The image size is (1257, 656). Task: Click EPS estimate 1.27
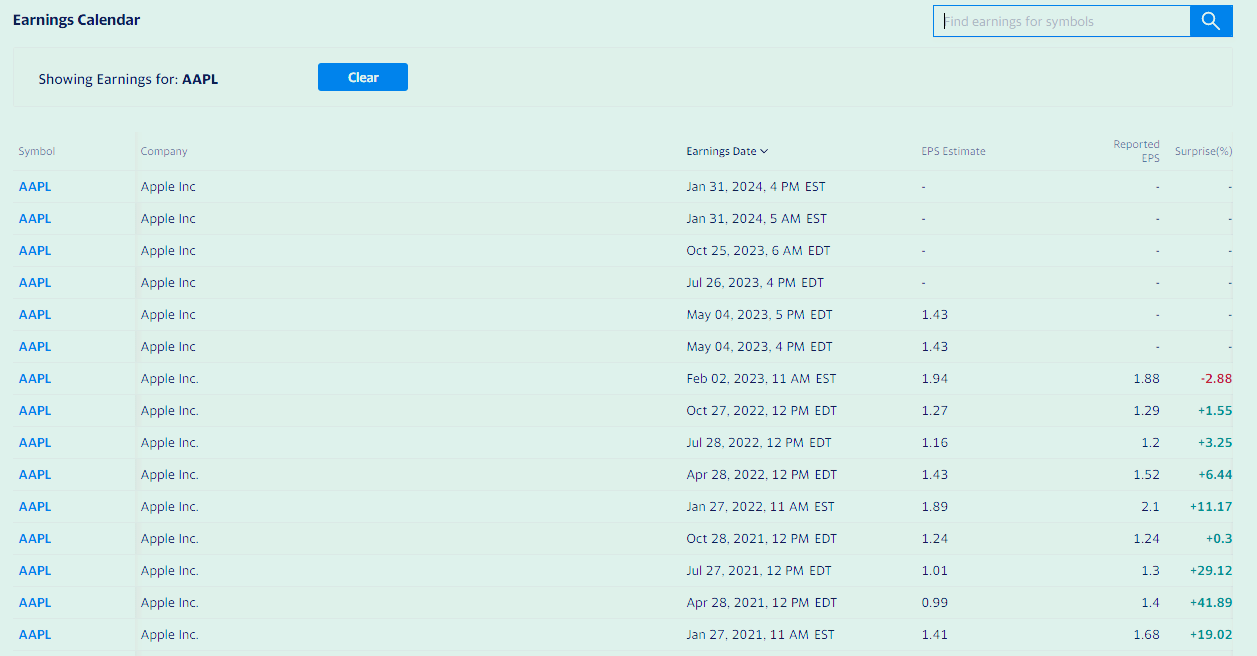pos(934,411)
